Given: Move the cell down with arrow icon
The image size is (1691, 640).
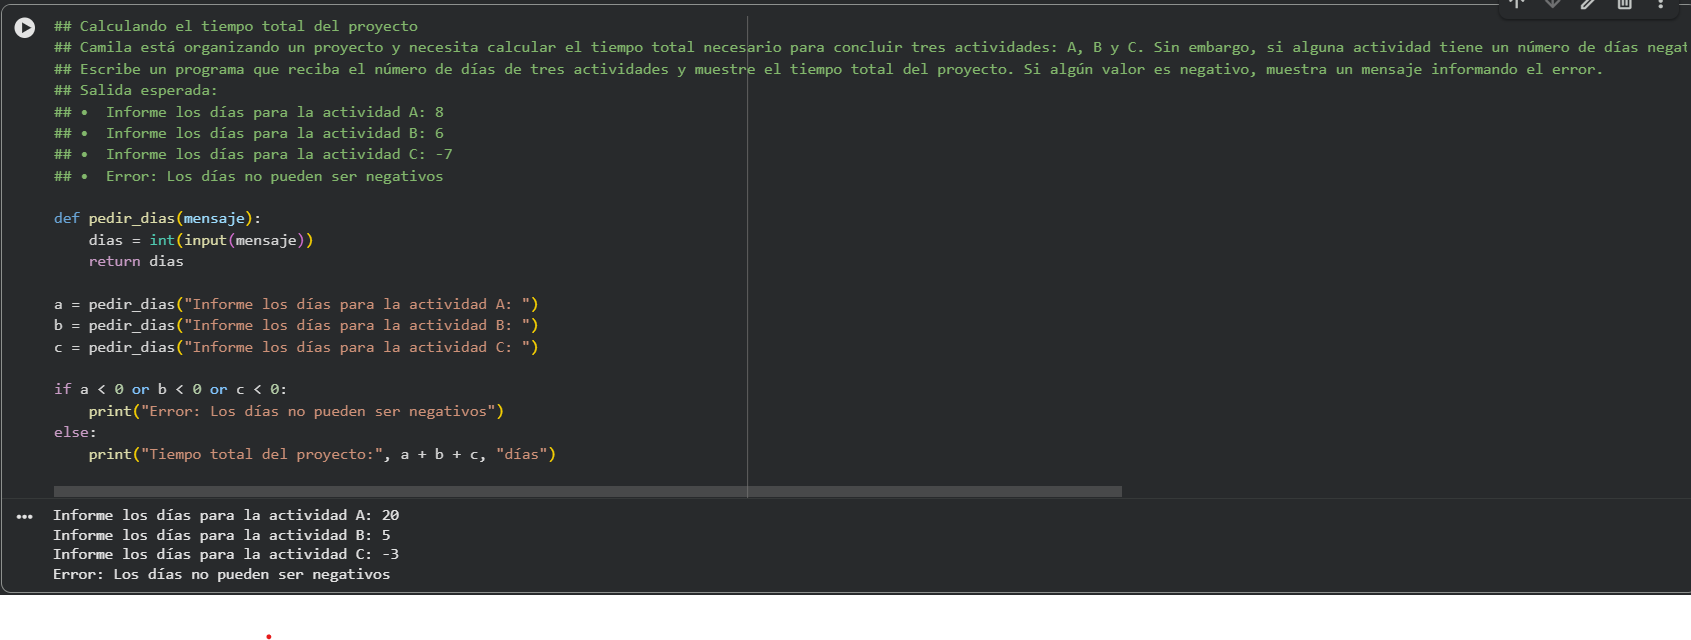Looking at the screenshot, I should (x=1553, y=3).
